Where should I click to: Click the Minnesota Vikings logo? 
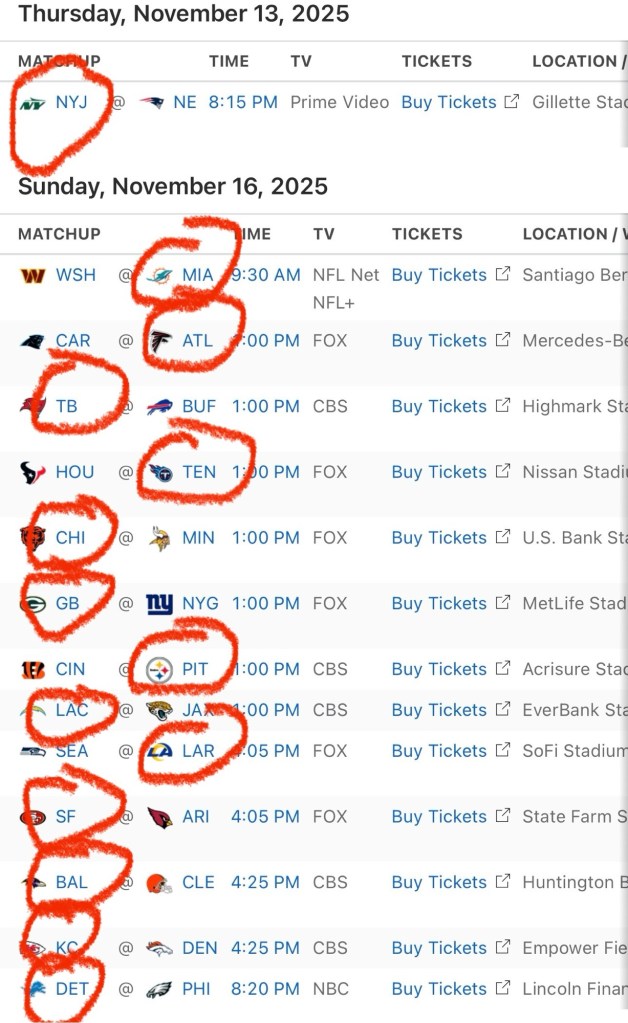159,538
